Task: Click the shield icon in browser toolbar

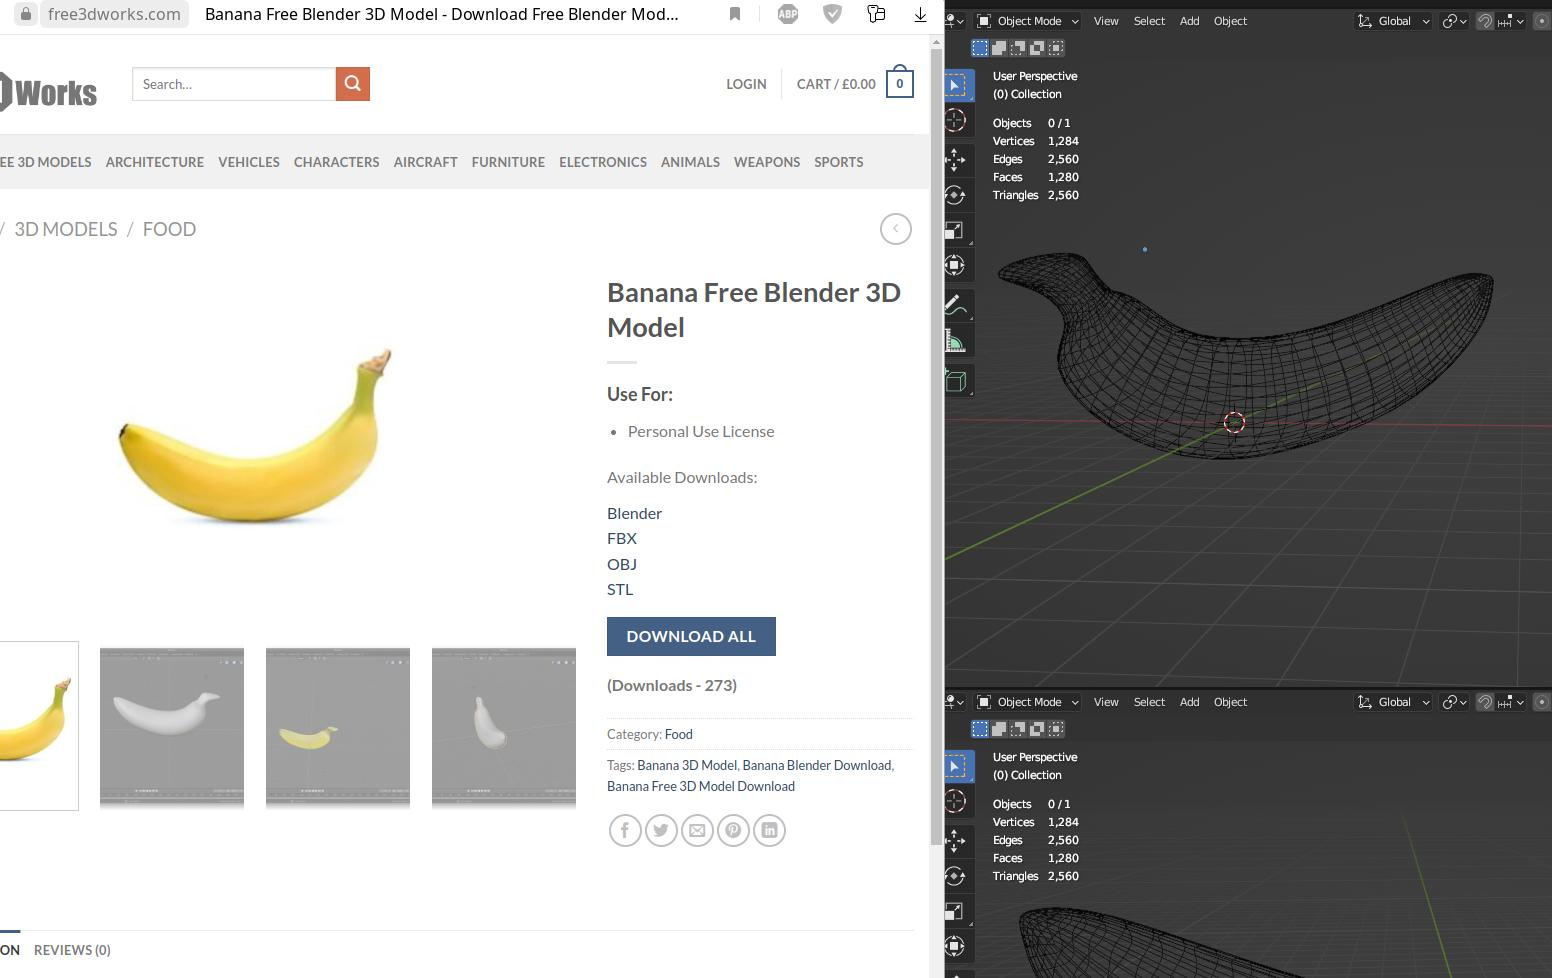Action: 832,14
